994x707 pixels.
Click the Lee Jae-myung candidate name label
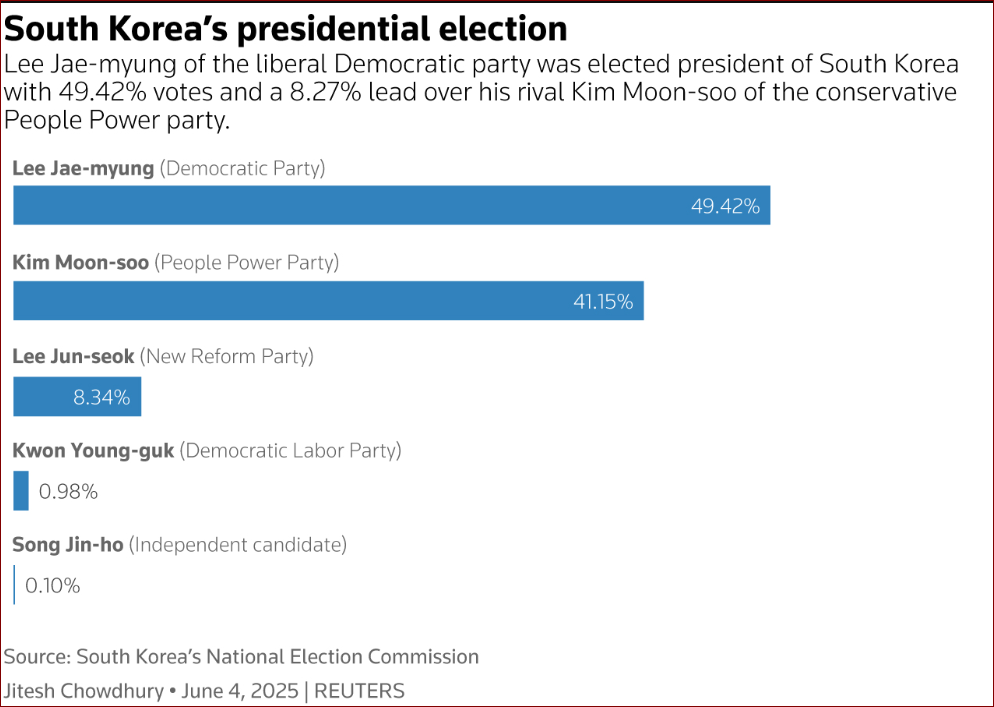(x=83, y=169)
